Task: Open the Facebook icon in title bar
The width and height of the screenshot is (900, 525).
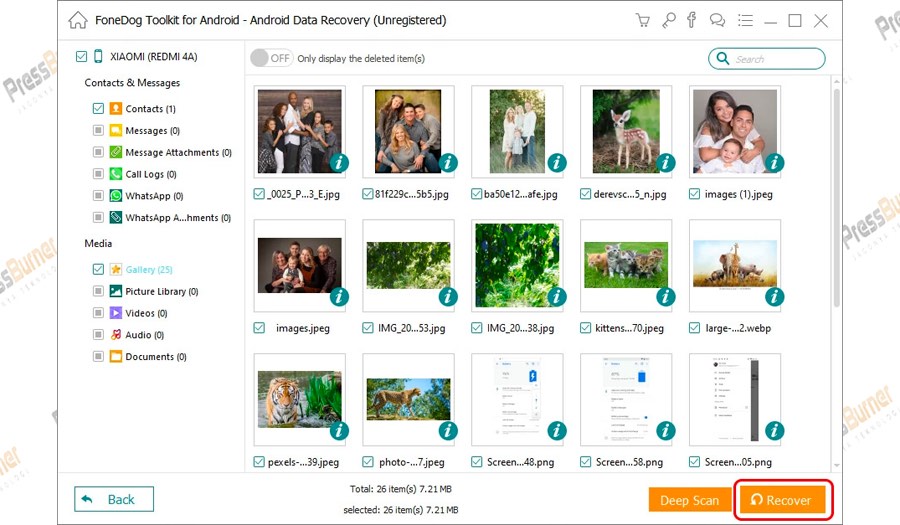Action: pos(691,20)
